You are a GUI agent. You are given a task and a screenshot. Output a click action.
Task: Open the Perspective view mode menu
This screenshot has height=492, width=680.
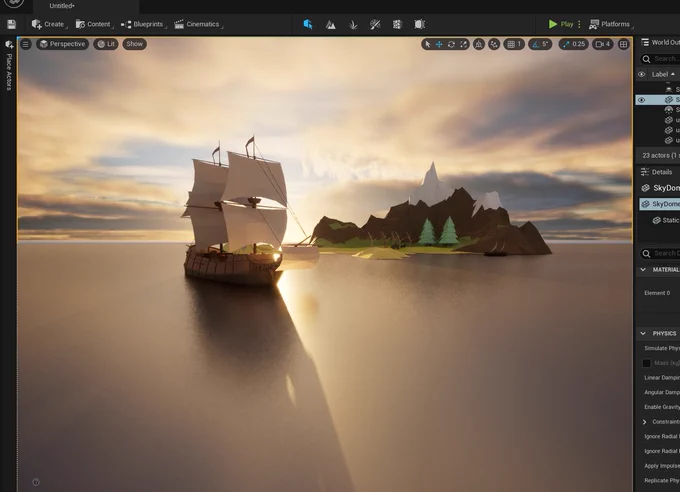pos(62,44)
